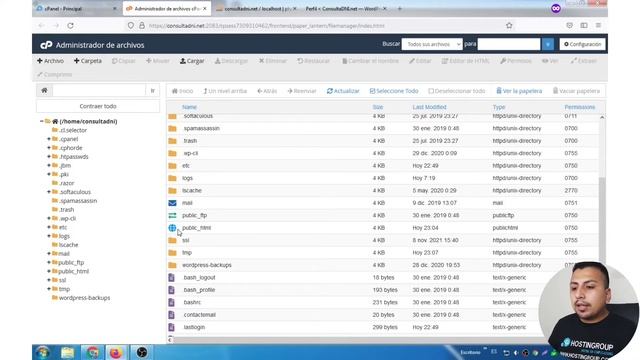This screenshot has height=360, width=640.
Task: Switch to the phpMyAdmin localhost tab
Action: point(256,9)
